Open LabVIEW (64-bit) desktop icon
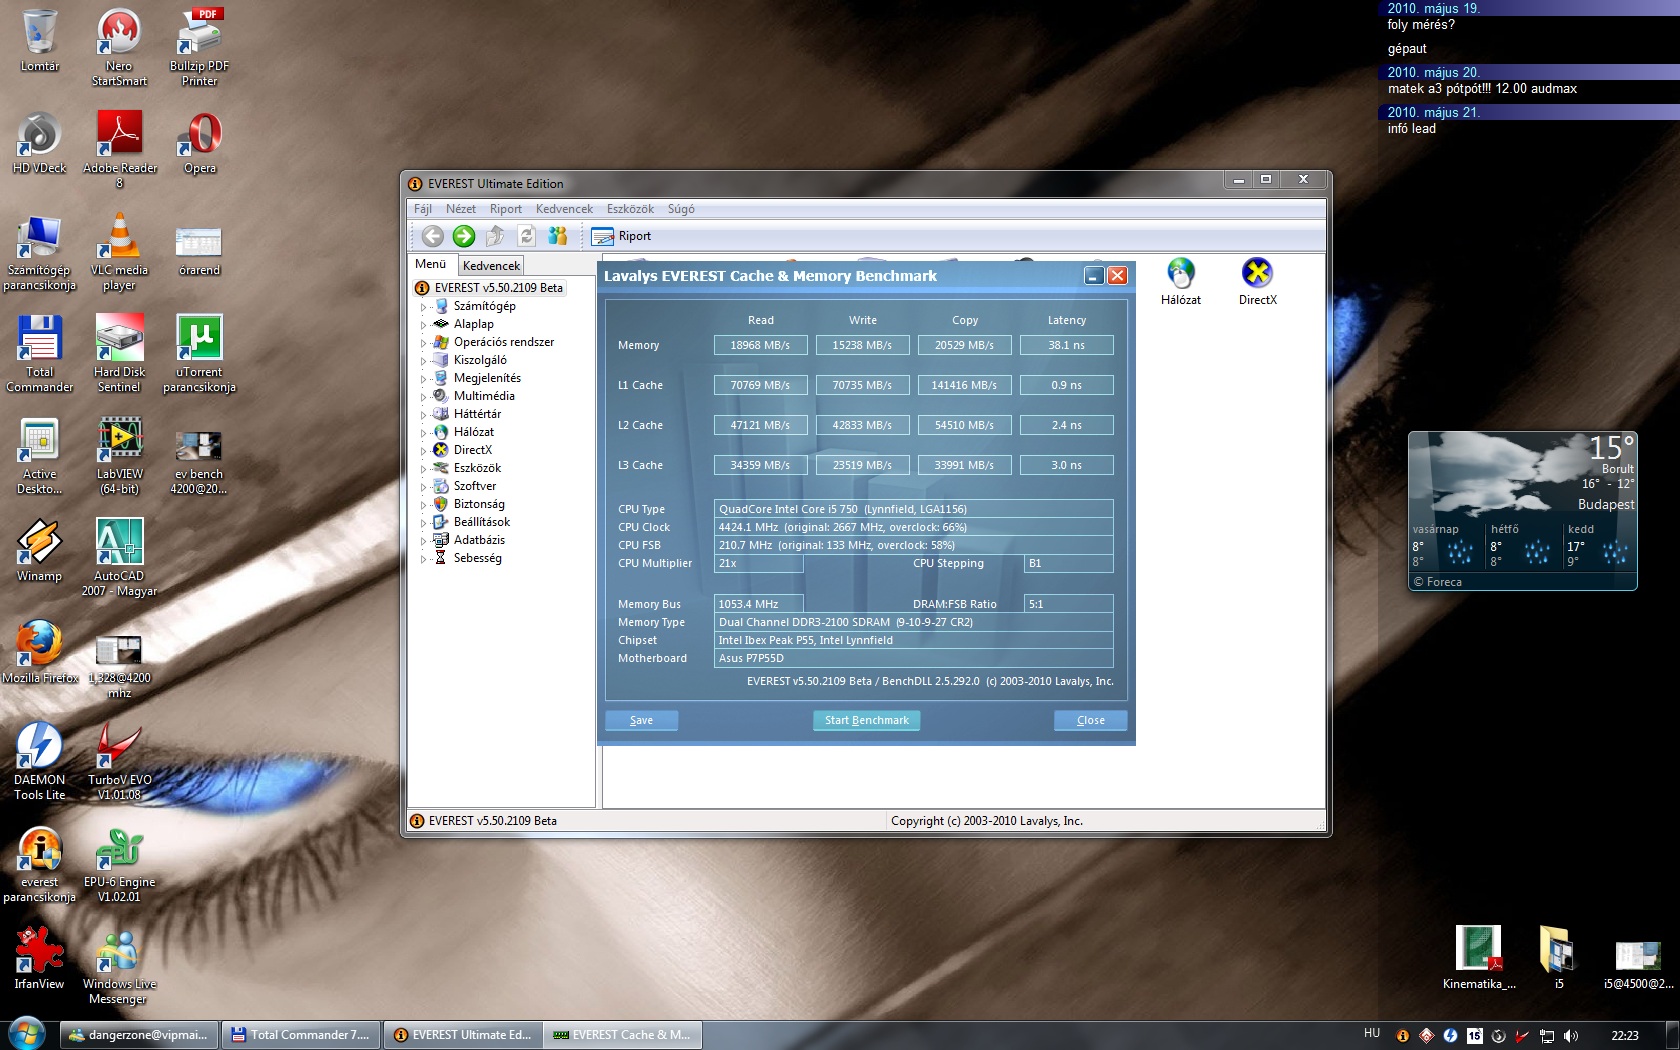 119,456
